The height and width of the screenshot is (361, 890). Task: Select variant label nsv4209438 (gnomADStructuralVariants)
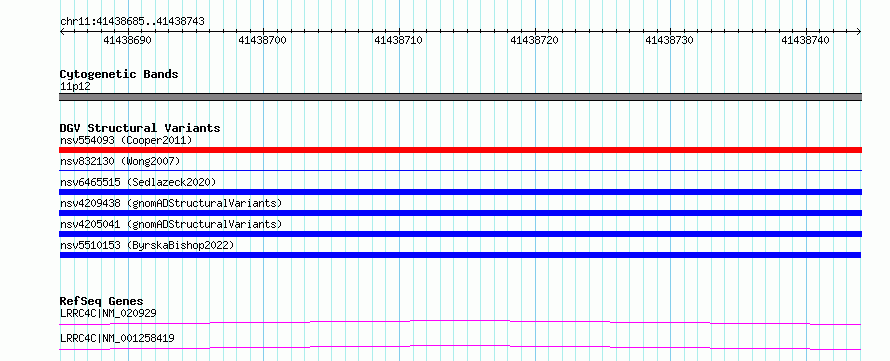pyautogui.click(x=171, y=203)
